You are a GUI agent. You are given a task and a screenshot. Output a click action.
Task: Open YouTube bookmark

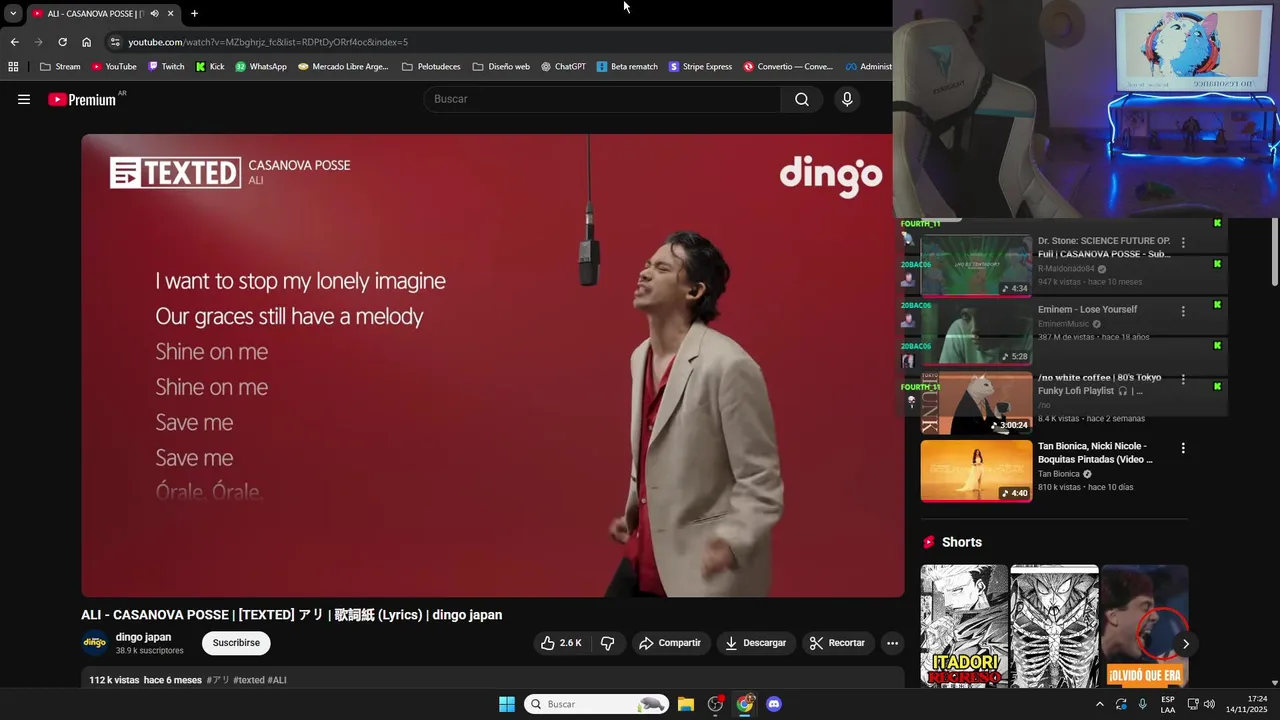(114, 67)
